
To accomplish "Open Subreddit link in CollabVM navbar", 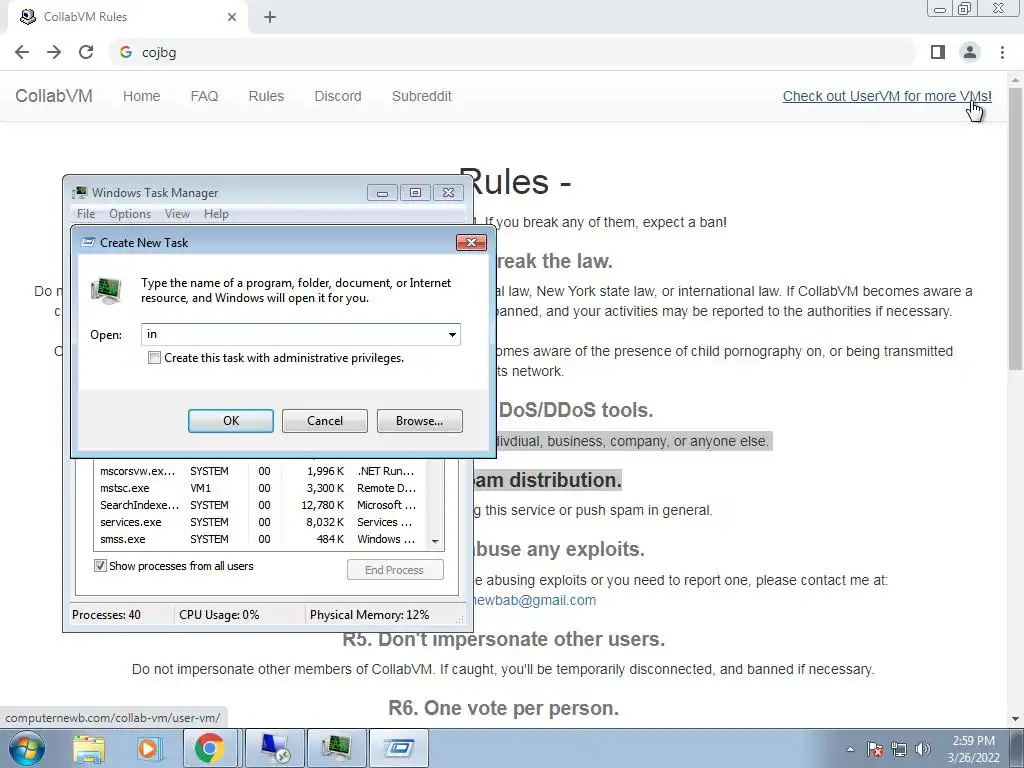I will pyautogui.click(x=421, y=96).
